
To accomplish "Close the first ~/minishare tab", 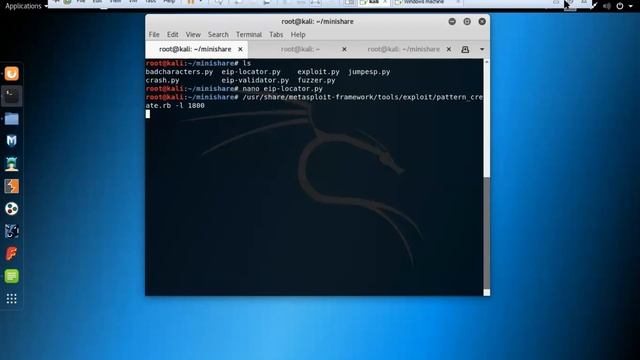I will pyautogui.click(x=240, y=49).
